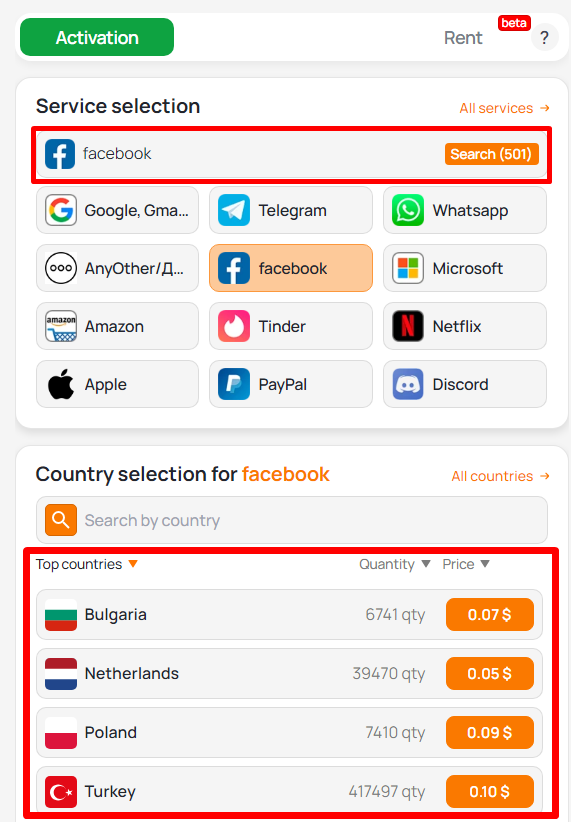571x822 pixels.
Task: Pick the PayPal service icon
Action: pyautogui.click(x=234, y=384)
